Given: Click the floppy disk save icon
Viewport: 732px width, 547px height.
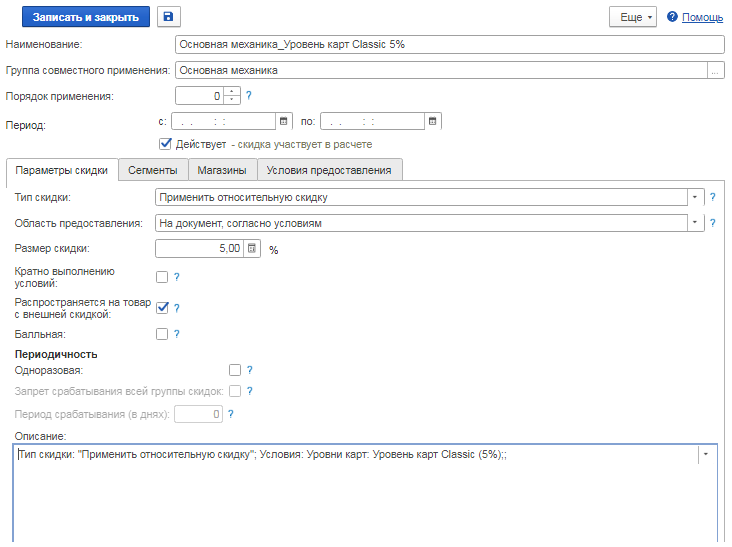Looking at the screenshot, I should coord(169,17).
